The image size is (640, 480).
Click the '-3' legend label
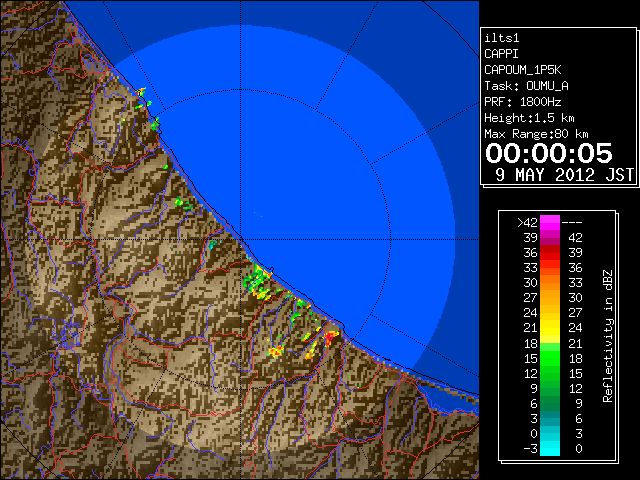[531, 449]
